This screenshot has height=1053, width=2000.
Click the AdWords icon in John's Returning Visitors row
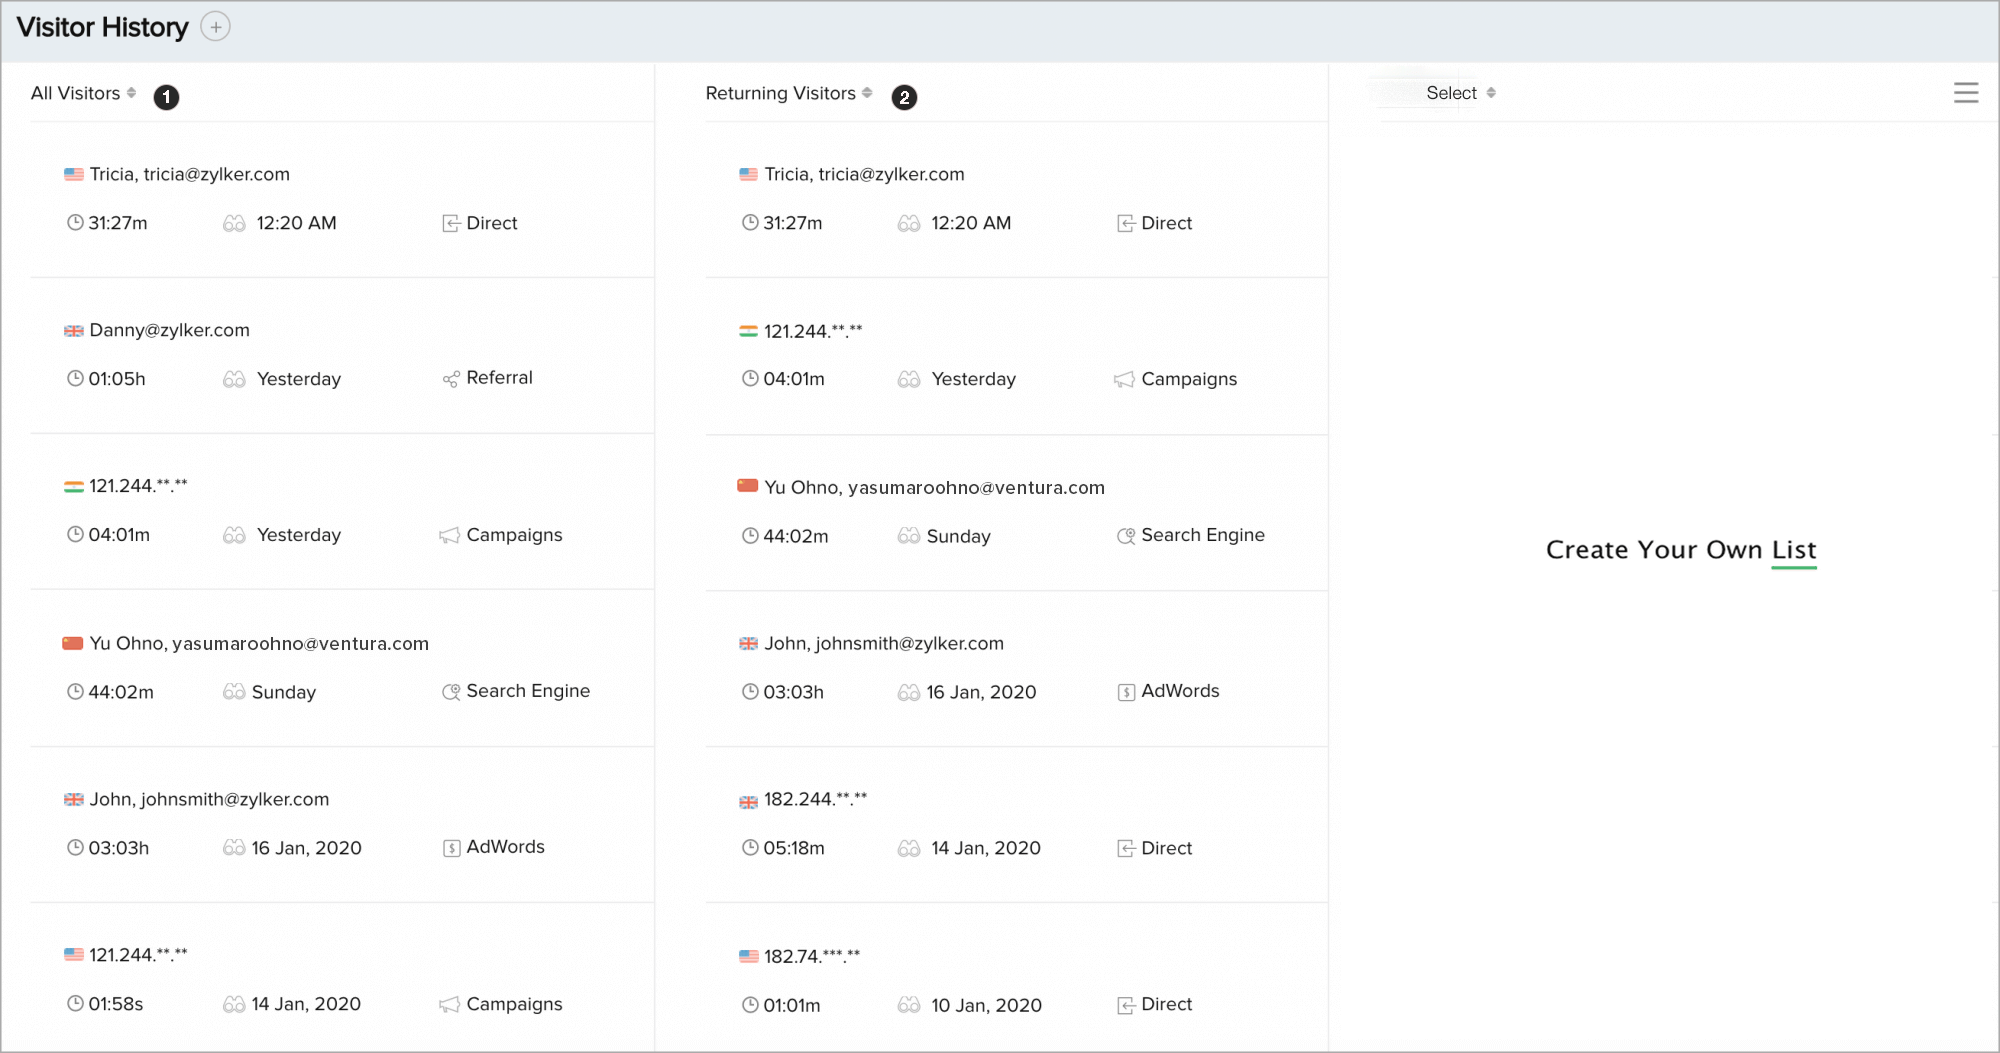pyautogui.click(x=1126, y=692)
